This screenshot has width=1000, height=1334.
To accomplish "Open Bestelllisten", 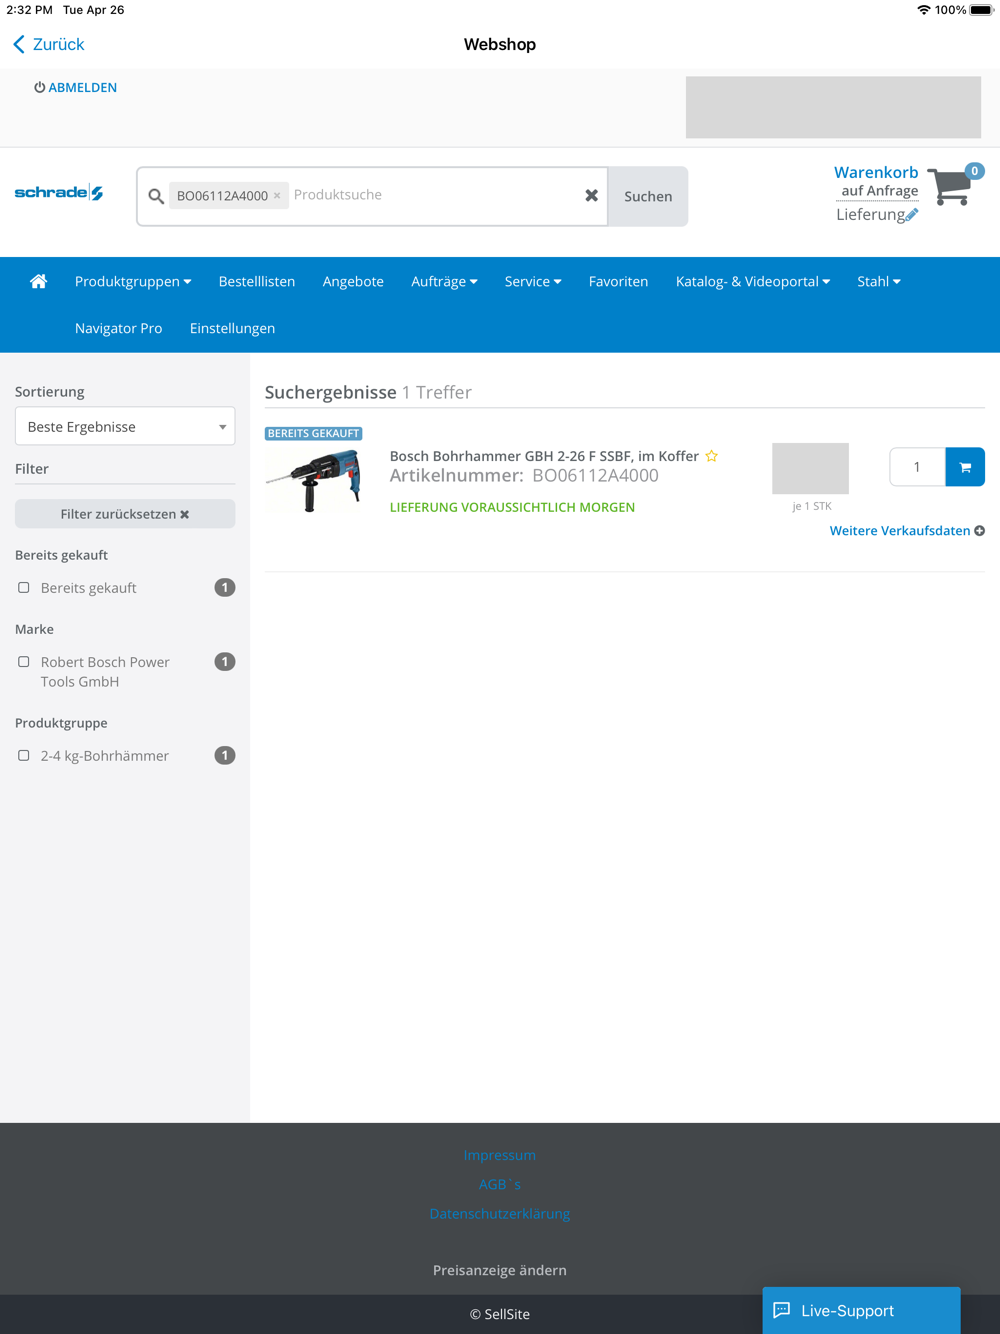I will 257,282.
